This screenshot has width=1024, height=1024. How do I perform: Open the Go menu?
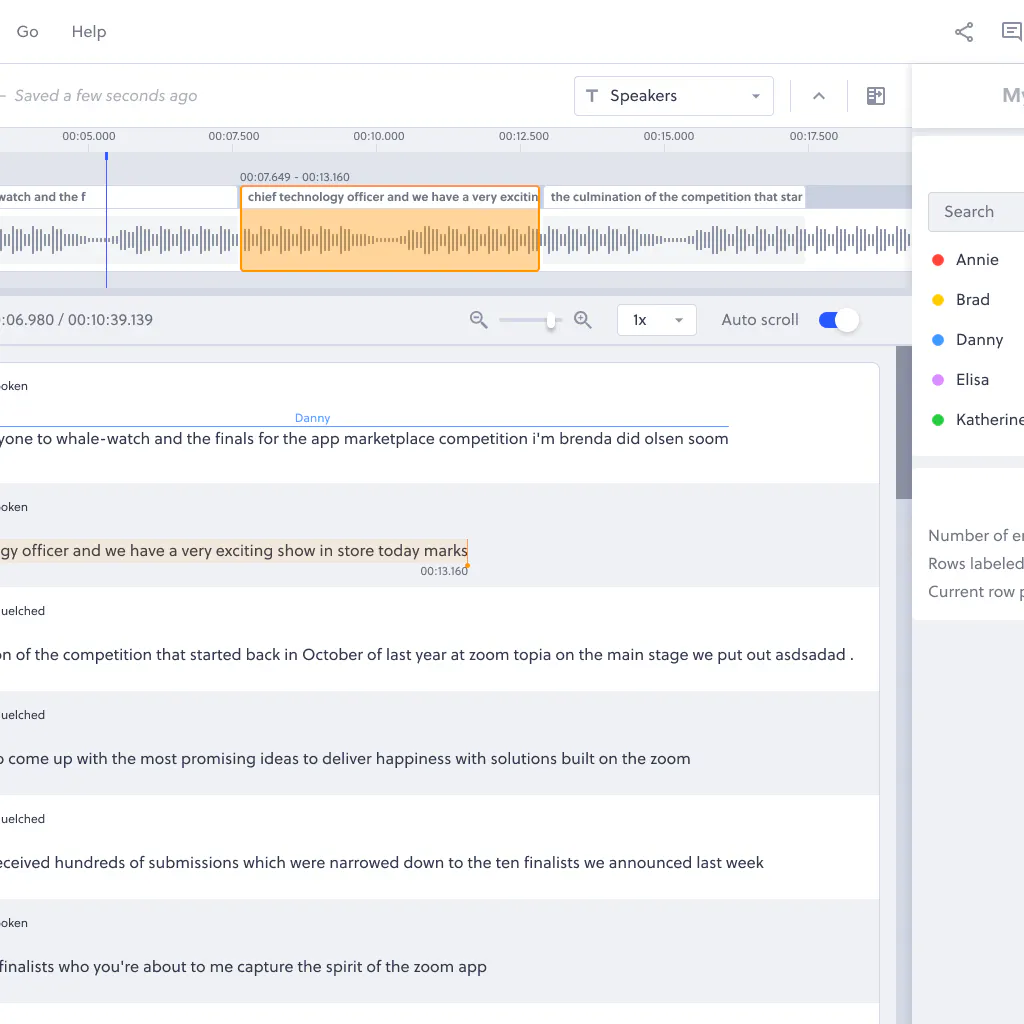click(28, 32)
